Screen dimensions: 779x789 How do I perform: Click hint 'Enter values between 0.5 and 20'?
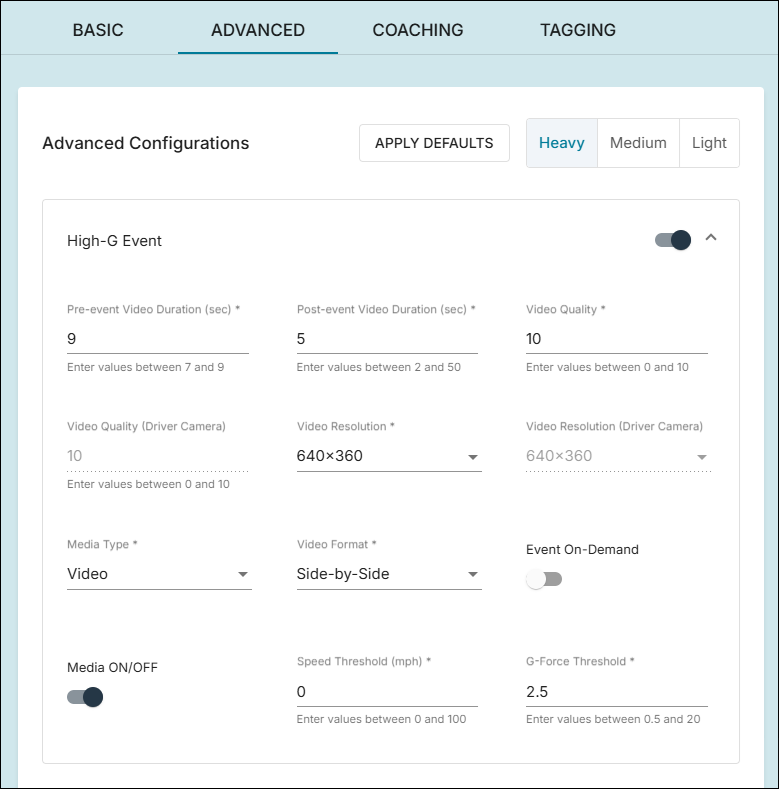click(x=613, y=720)
